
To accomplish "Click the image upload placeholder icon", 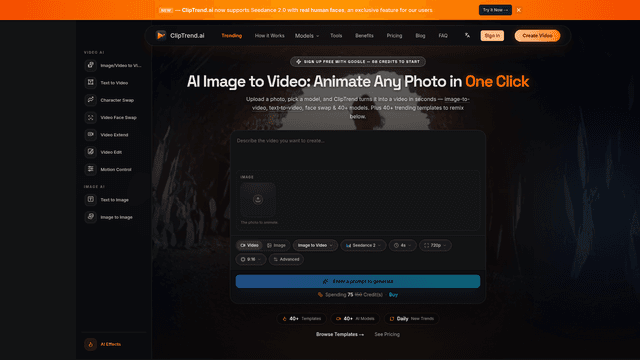I will 258,200.
